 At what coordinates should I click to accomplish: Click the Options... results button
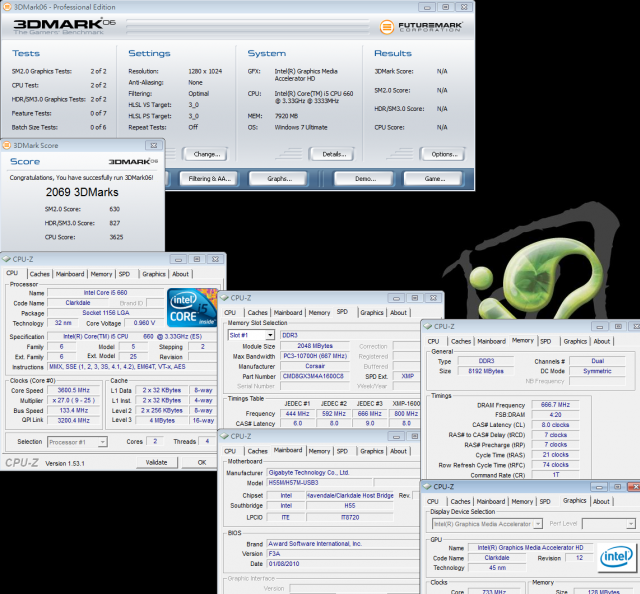click(x=444, y=154)
